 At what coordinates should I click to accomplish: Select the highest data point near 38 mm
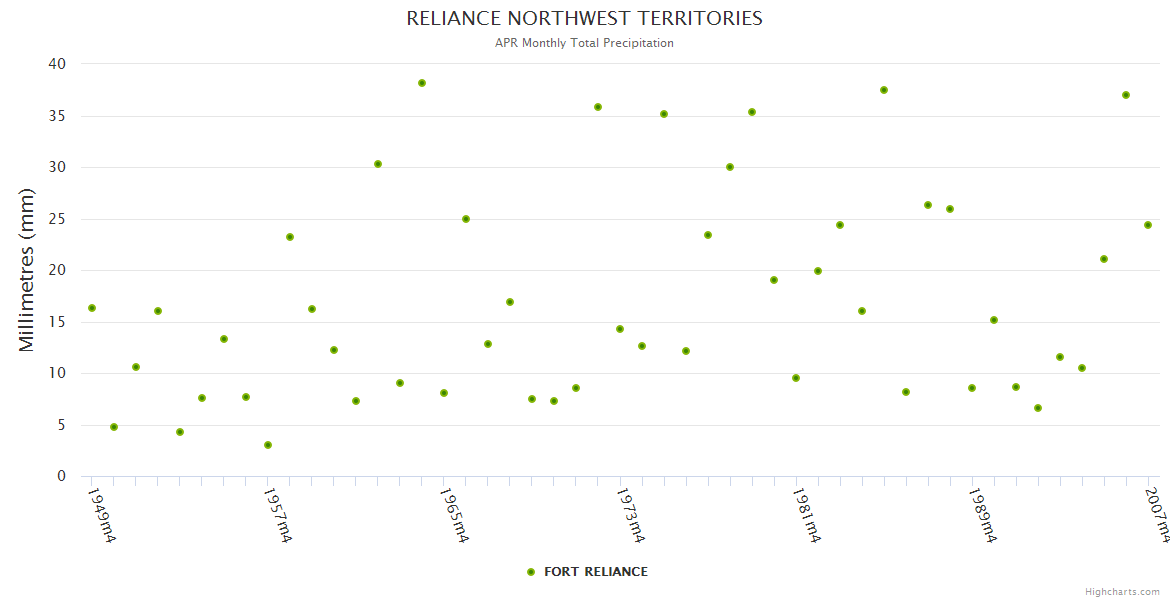(422, 83)
